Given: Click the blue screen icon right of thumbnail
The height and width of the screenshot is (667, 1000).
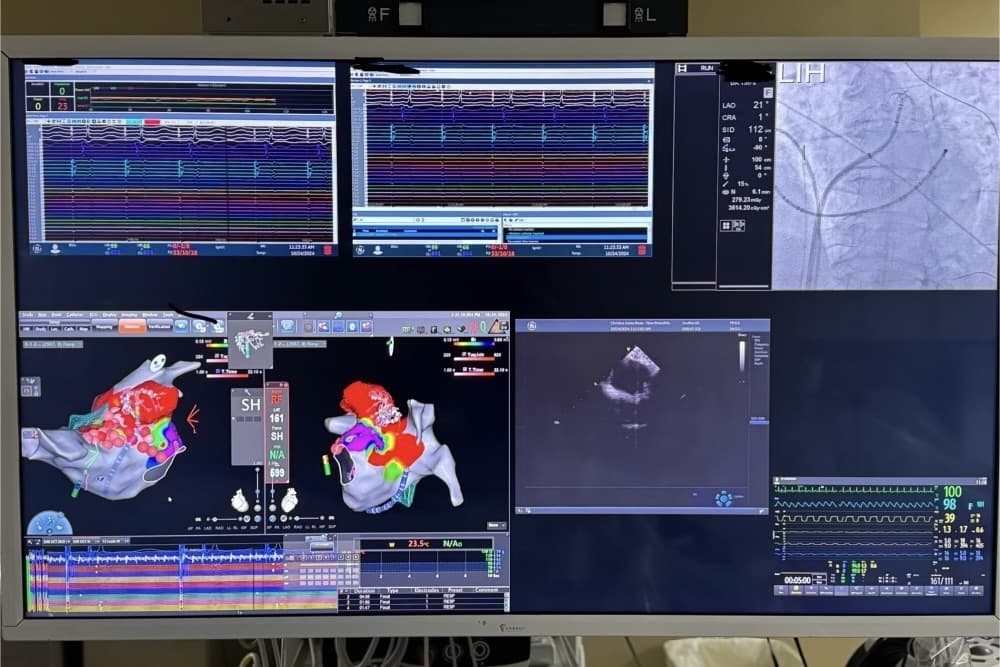Looking at the screenshot, I should tap(288, 326).
